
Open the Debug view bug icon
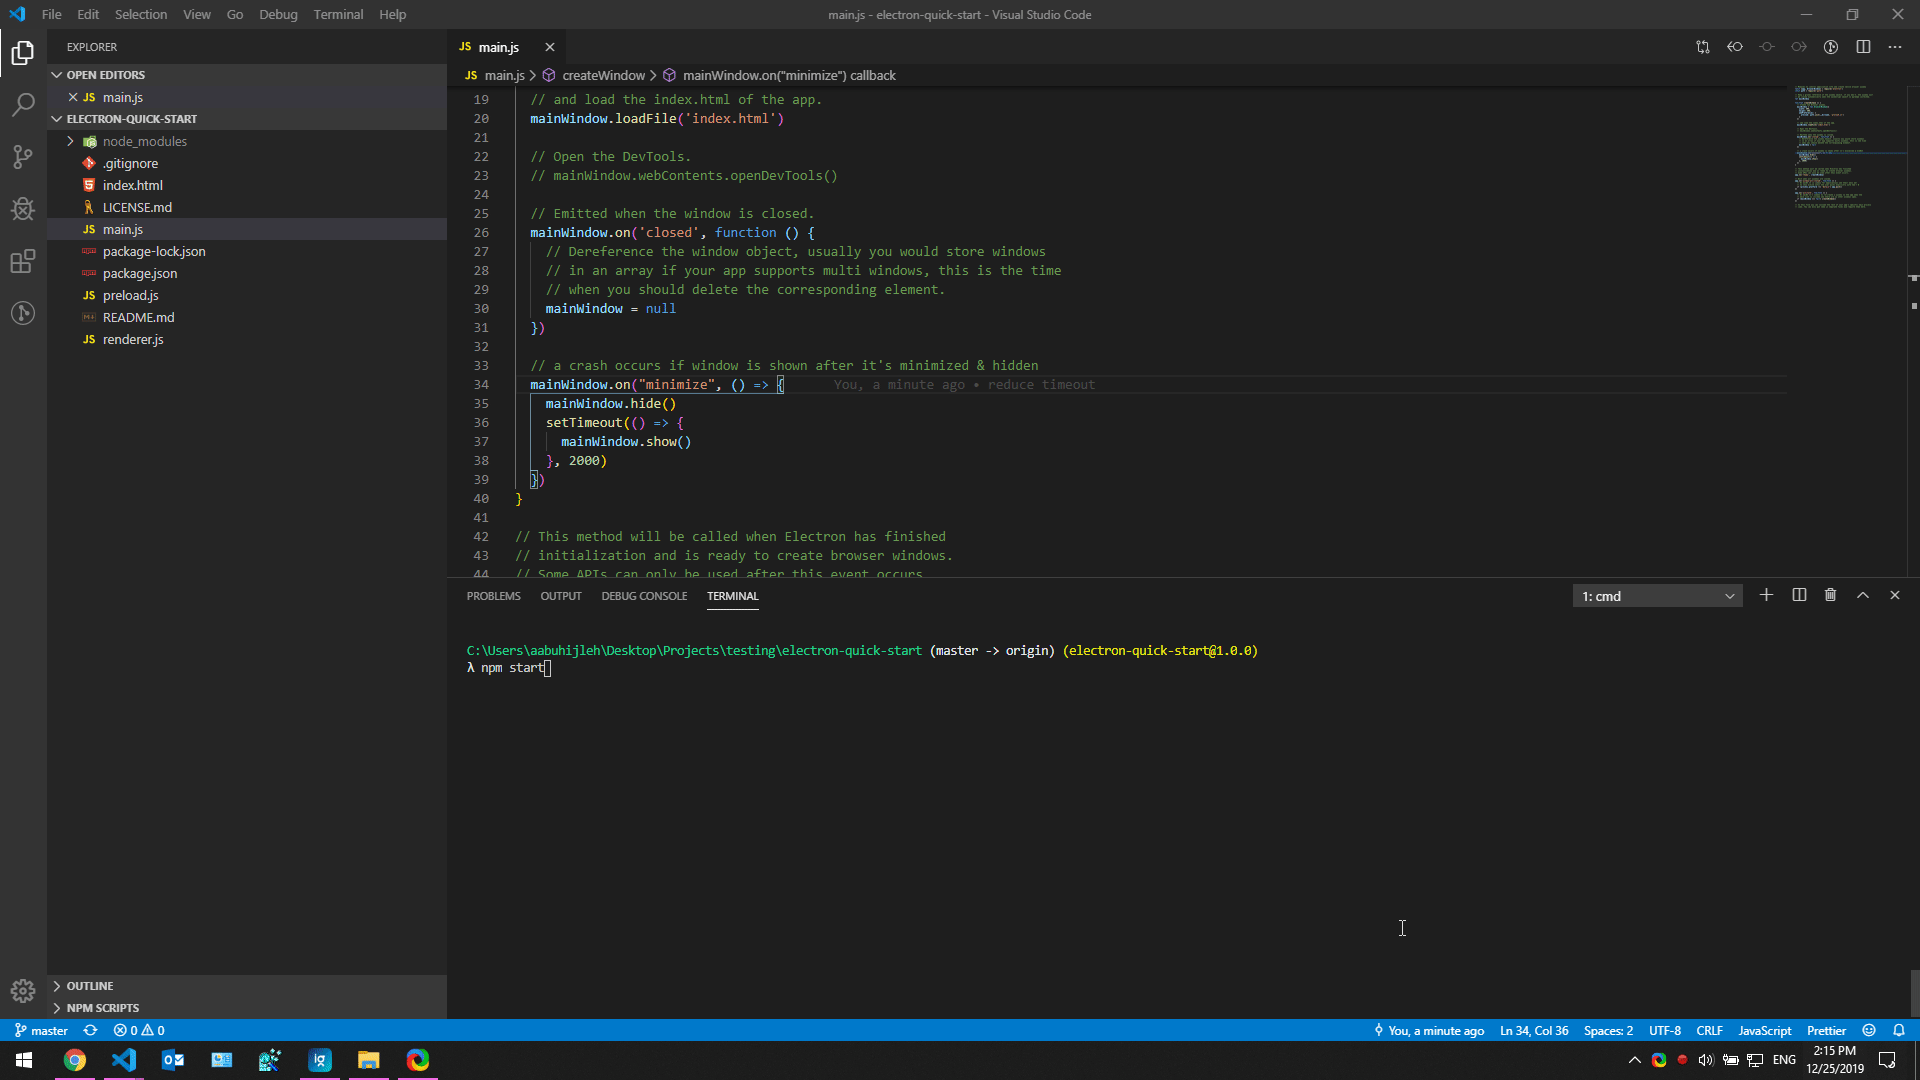pyautogui.click(x=23, y=208)
